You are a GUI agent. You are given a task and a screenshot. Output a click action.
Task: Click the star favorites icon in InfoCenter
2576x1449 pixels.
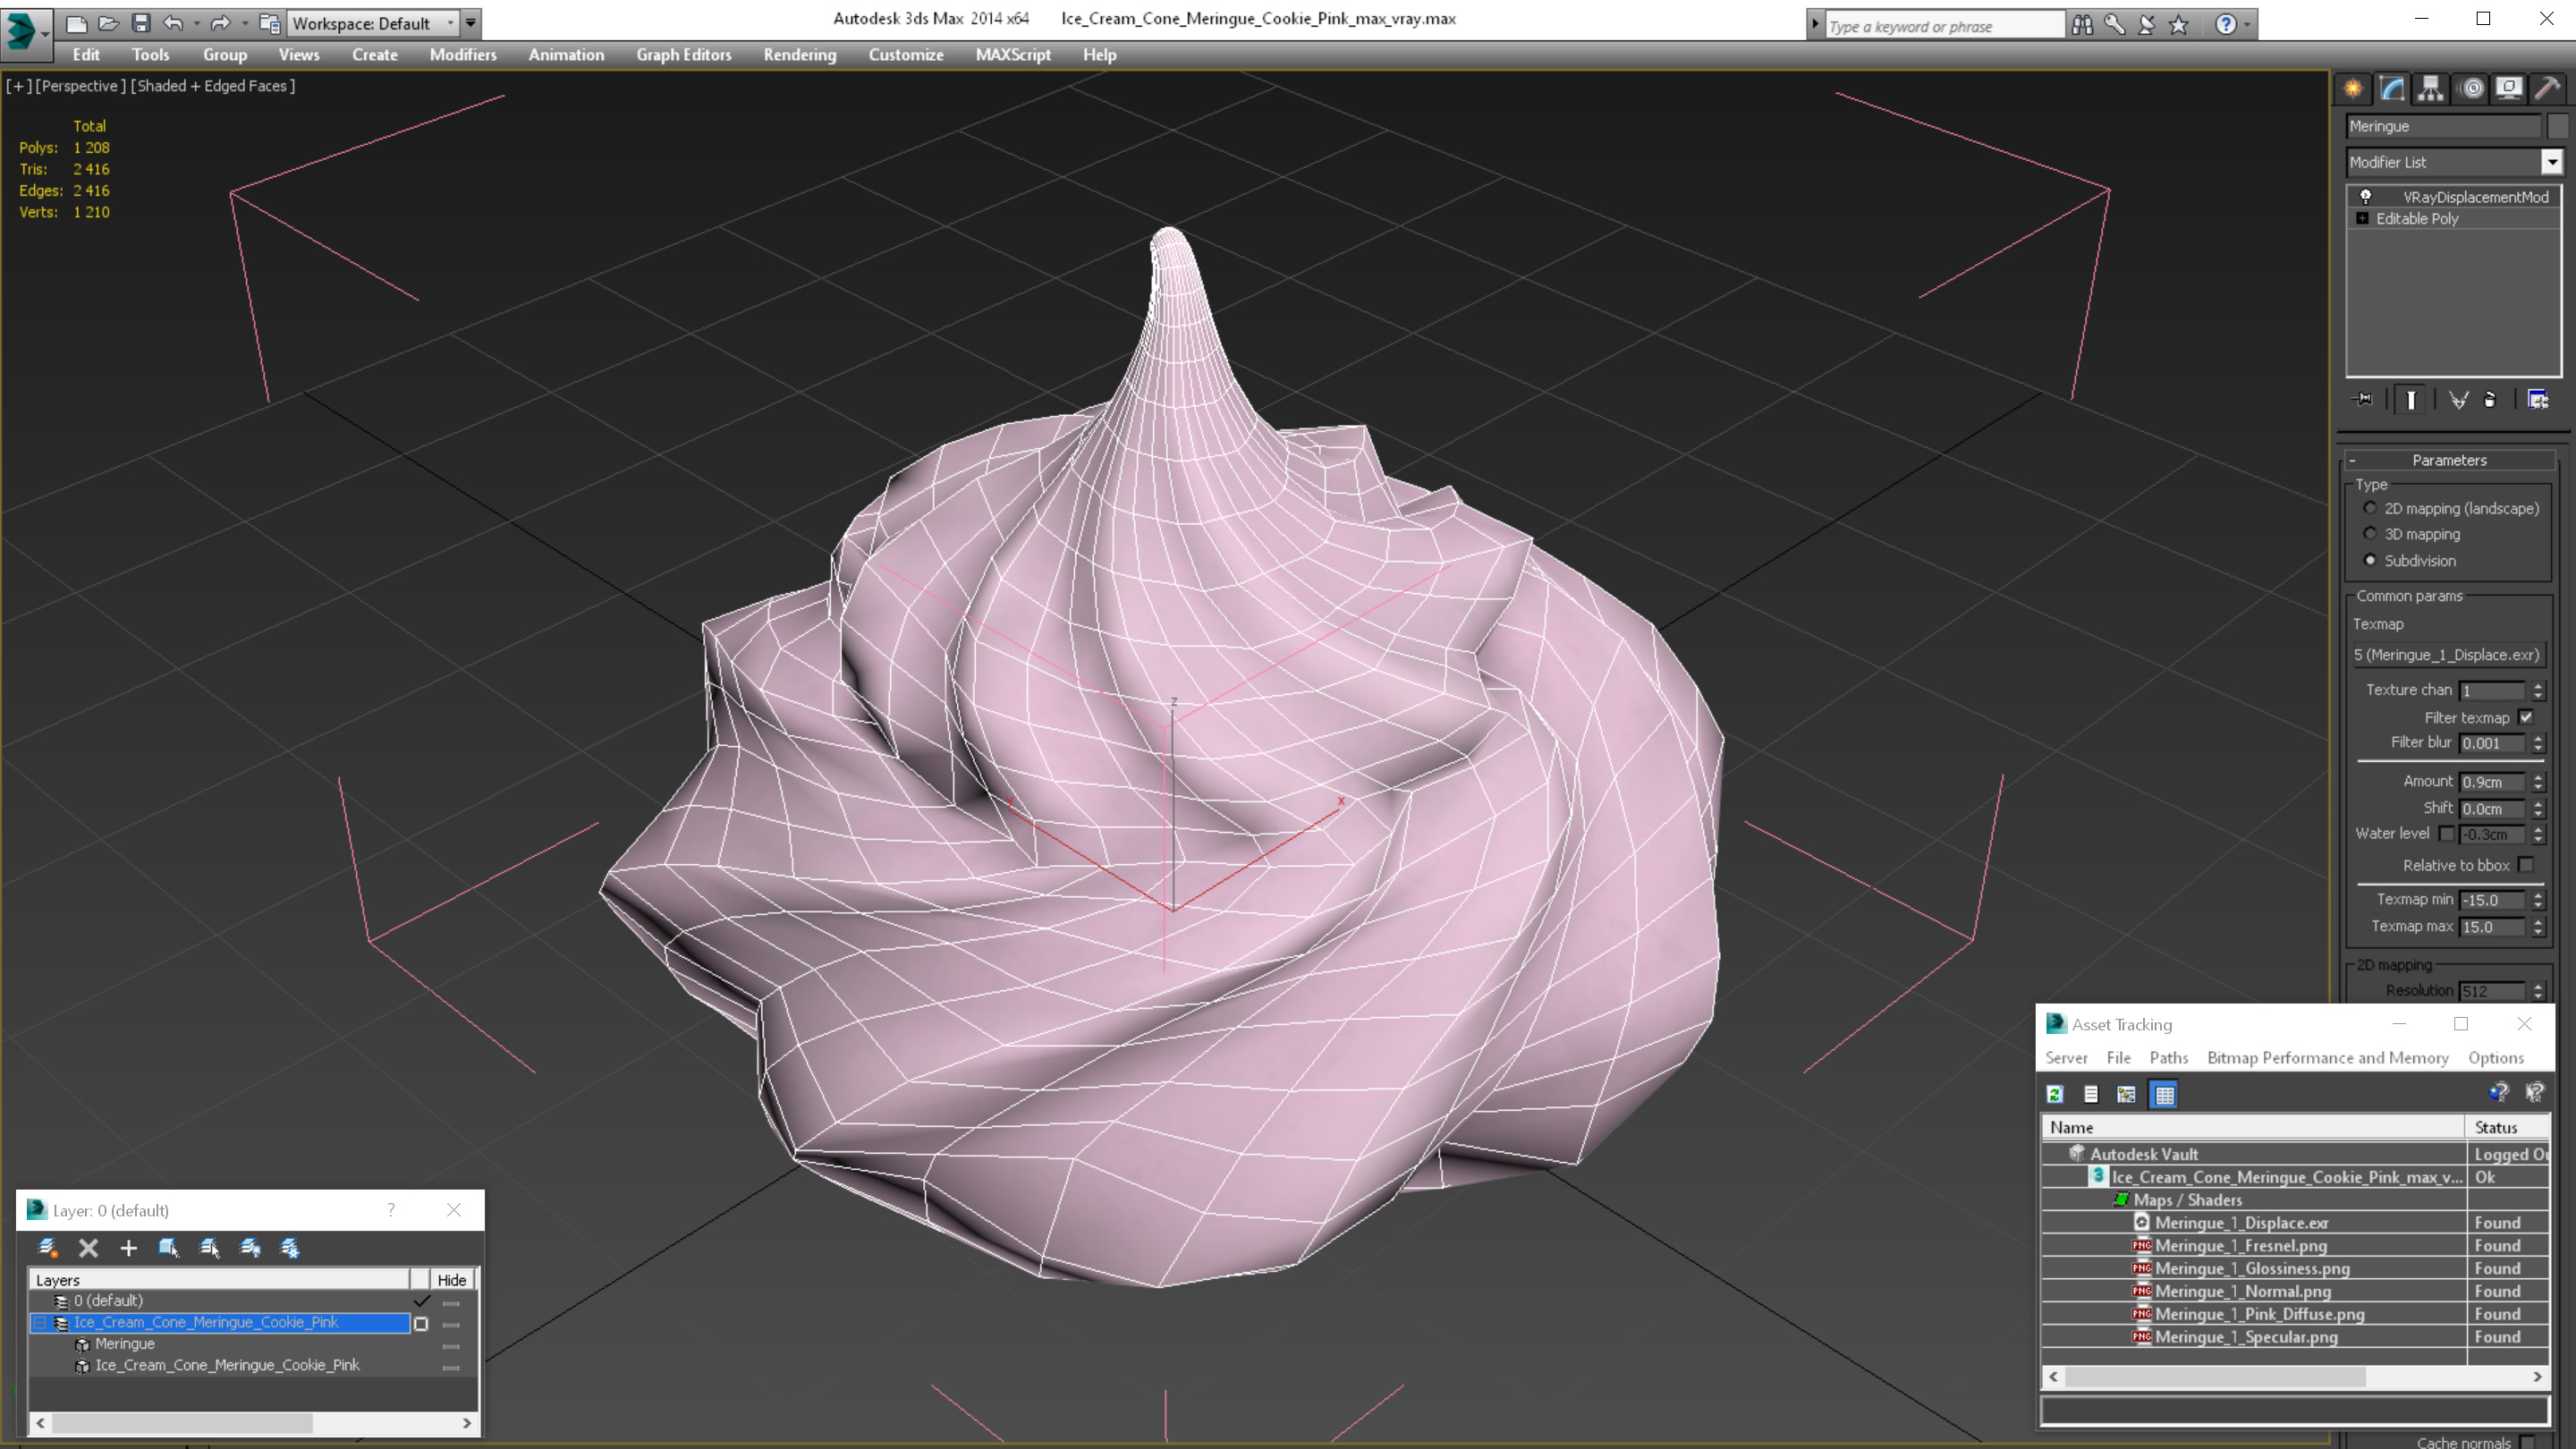[2179, 24]
